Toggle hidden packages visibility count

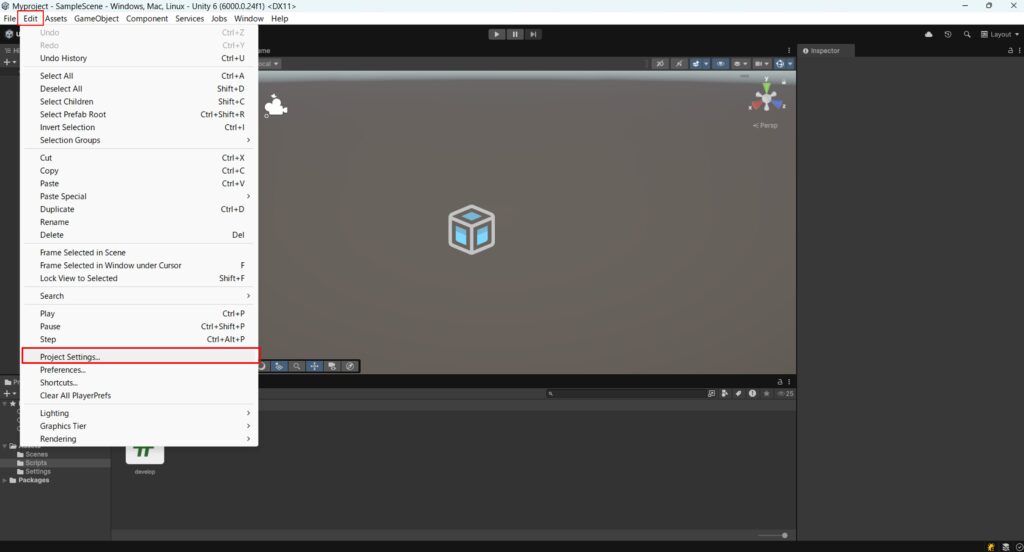[x=786, y=394]
